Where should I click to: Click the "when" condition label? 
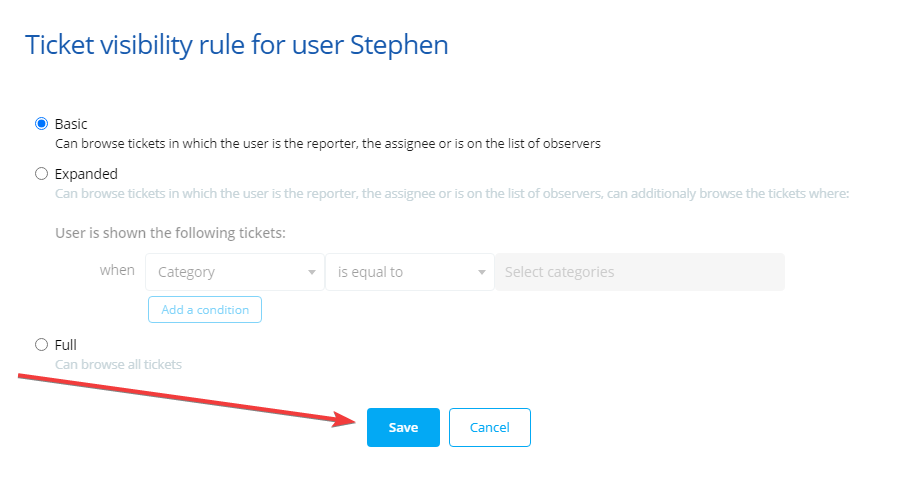point(117,271)
